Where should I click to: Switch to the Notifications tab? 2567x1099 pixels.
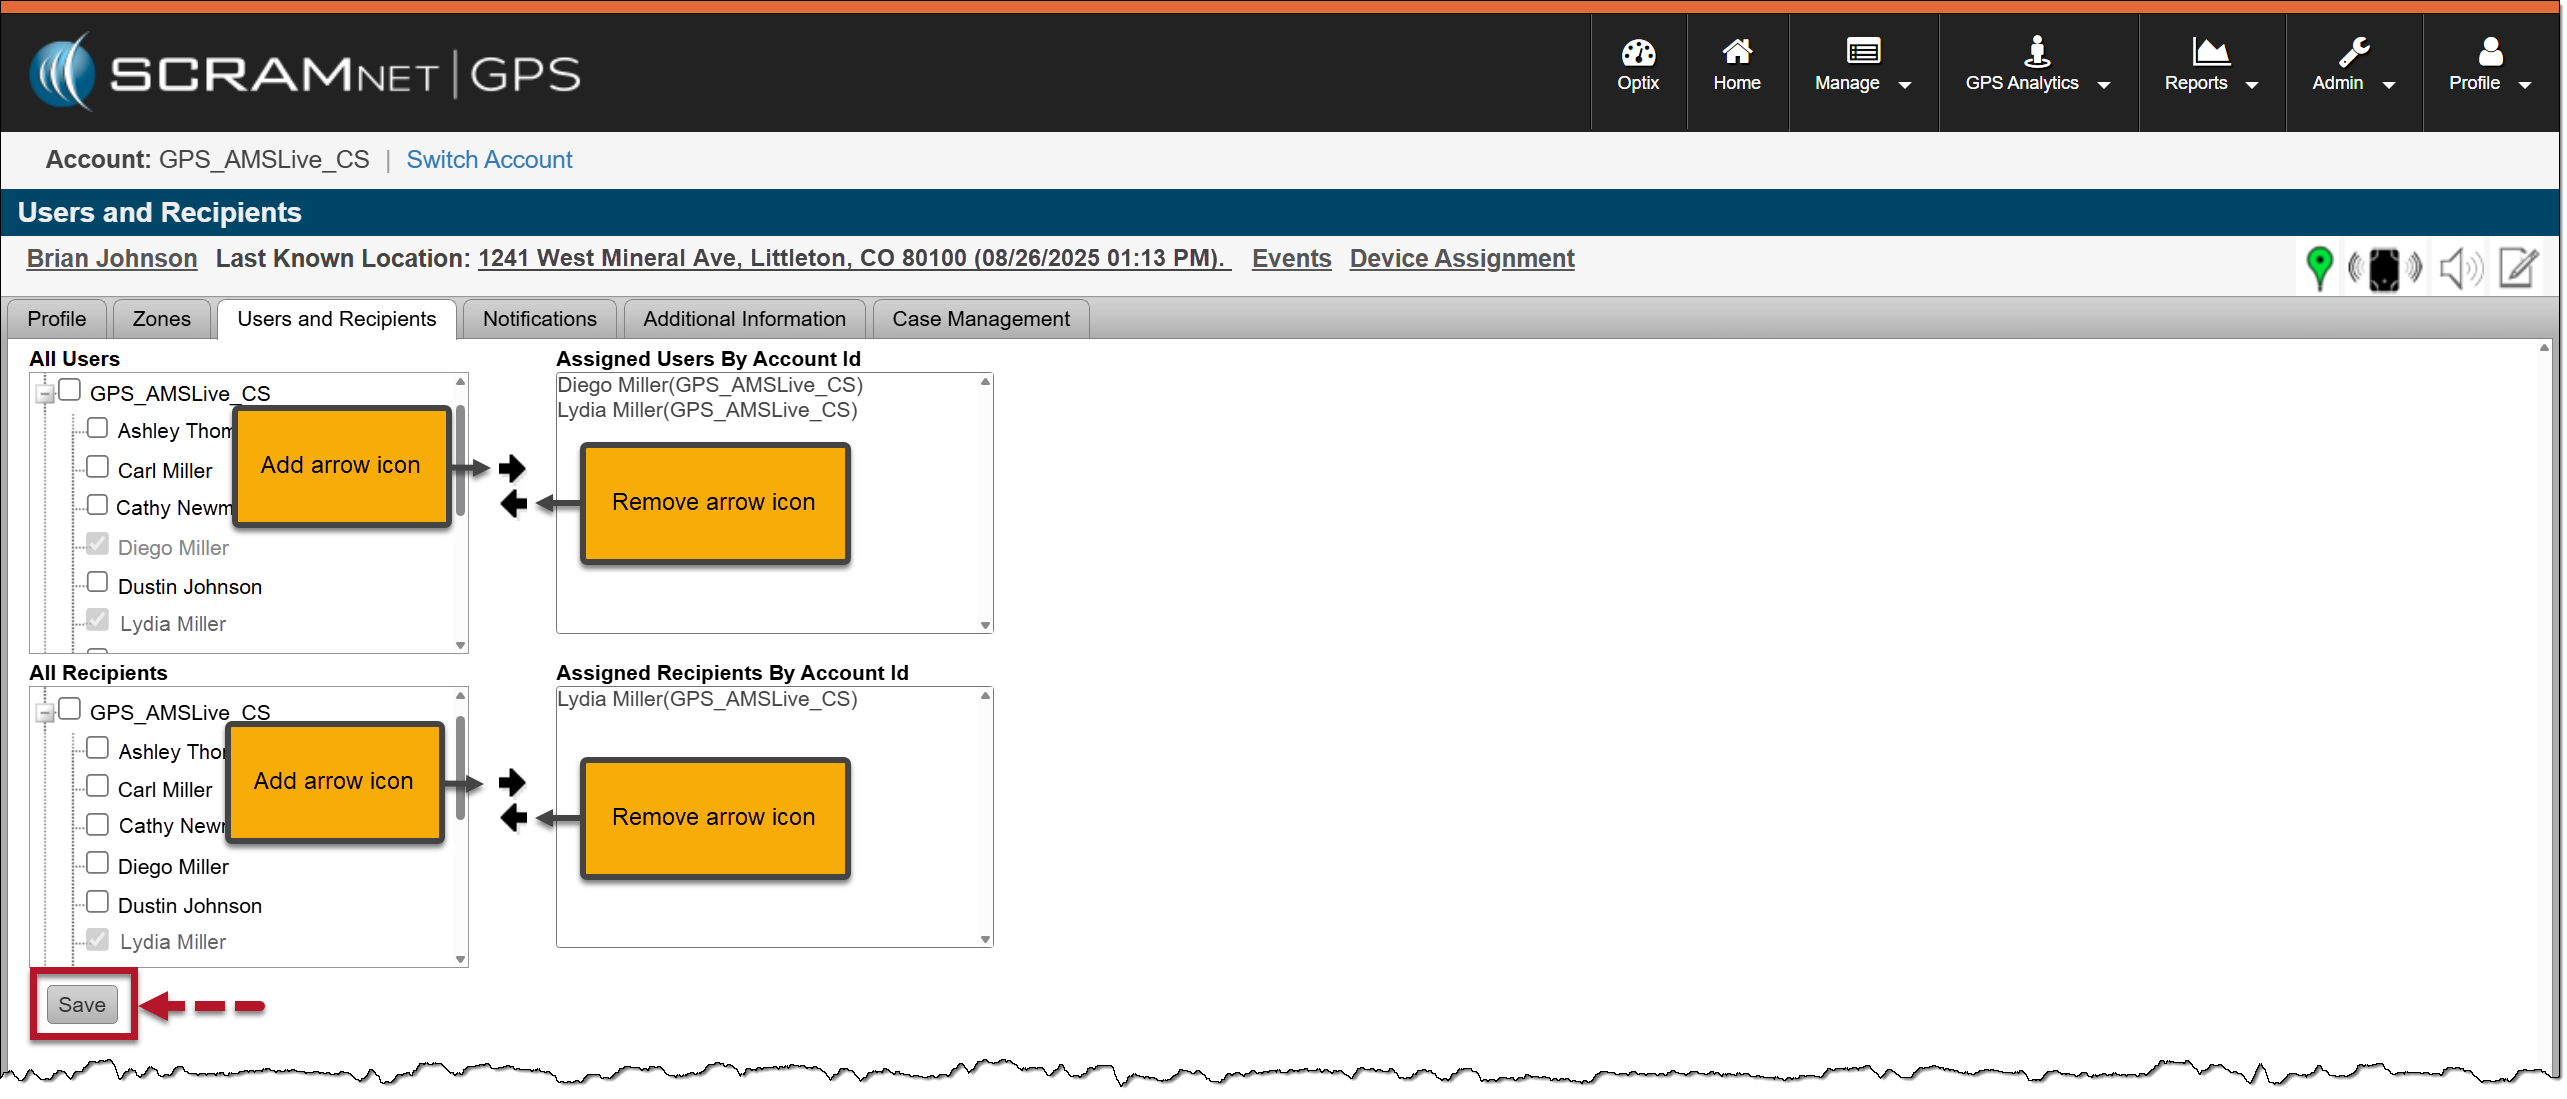point(539,319)
